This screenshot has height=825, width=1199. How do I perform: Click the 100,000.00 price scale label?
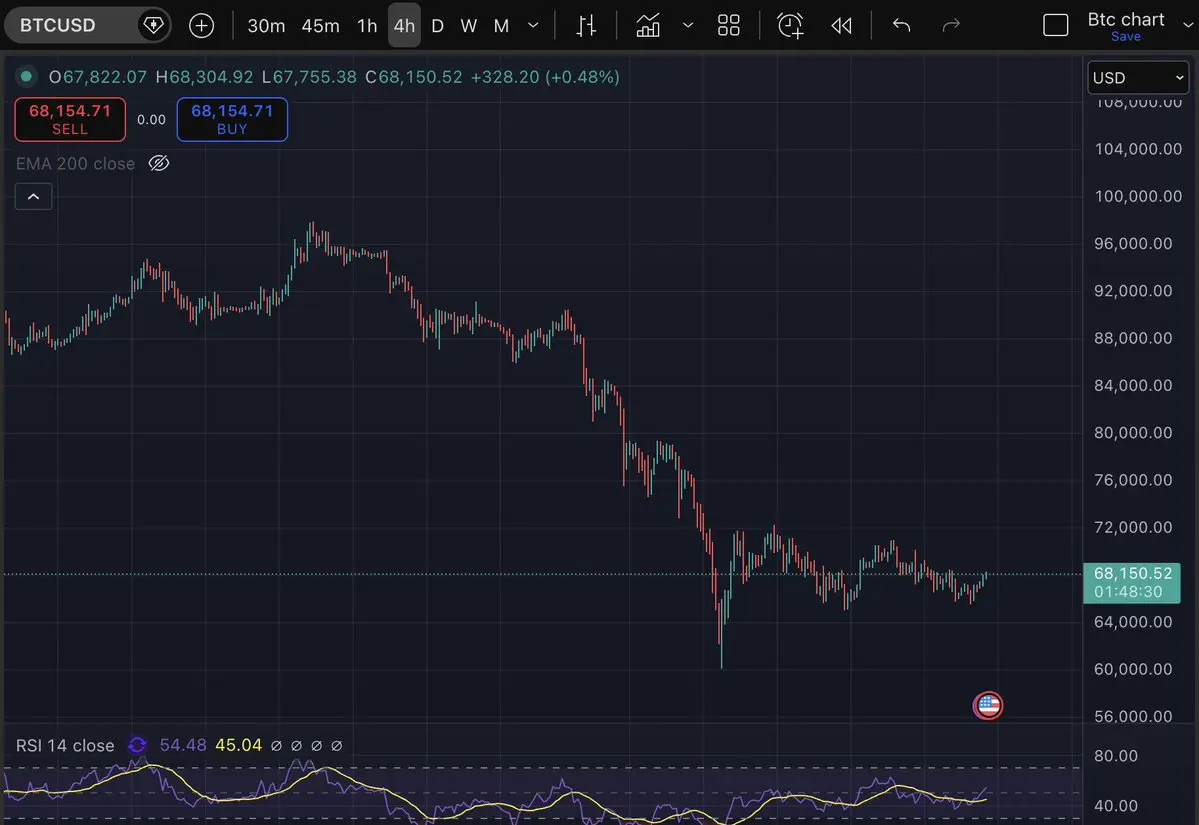click(x=1138, y=197)
